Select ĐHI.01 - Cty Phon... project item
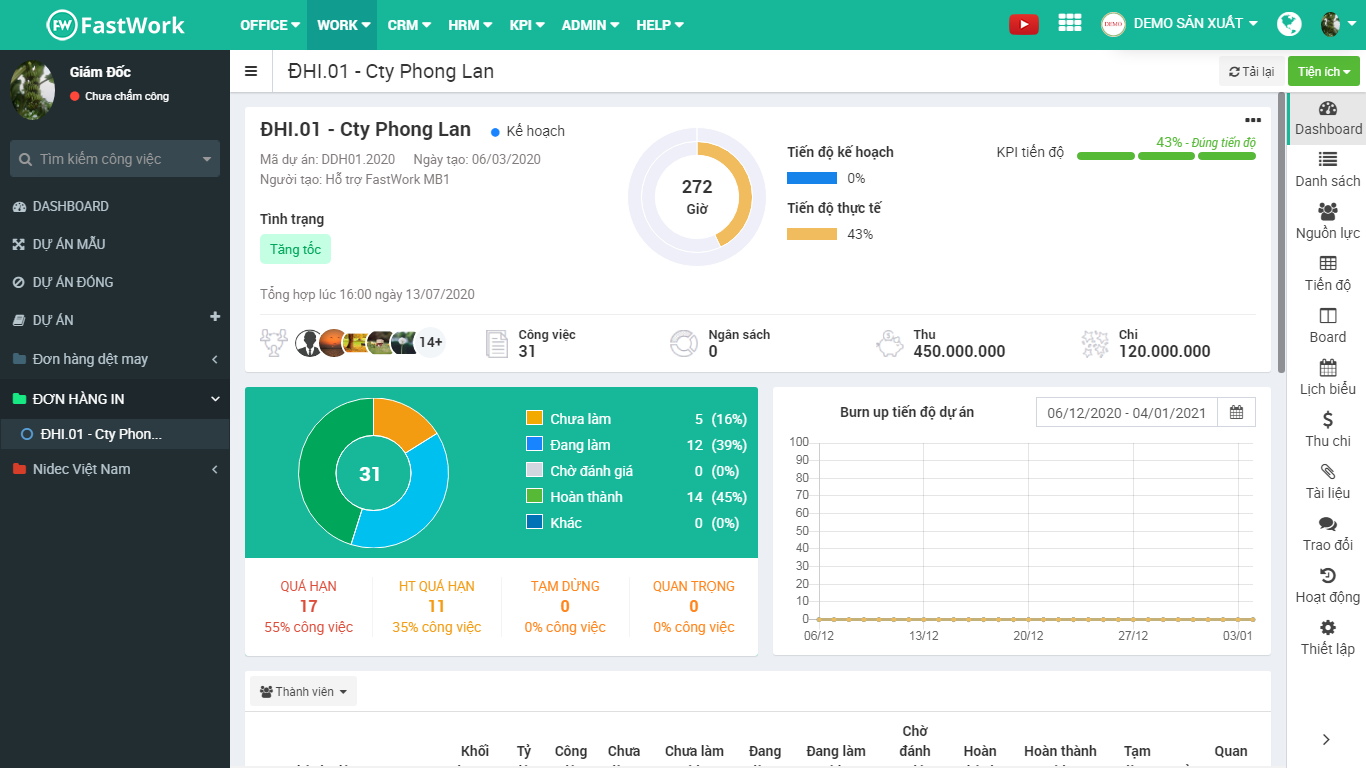1366x768 pixels. coord(114,434)
